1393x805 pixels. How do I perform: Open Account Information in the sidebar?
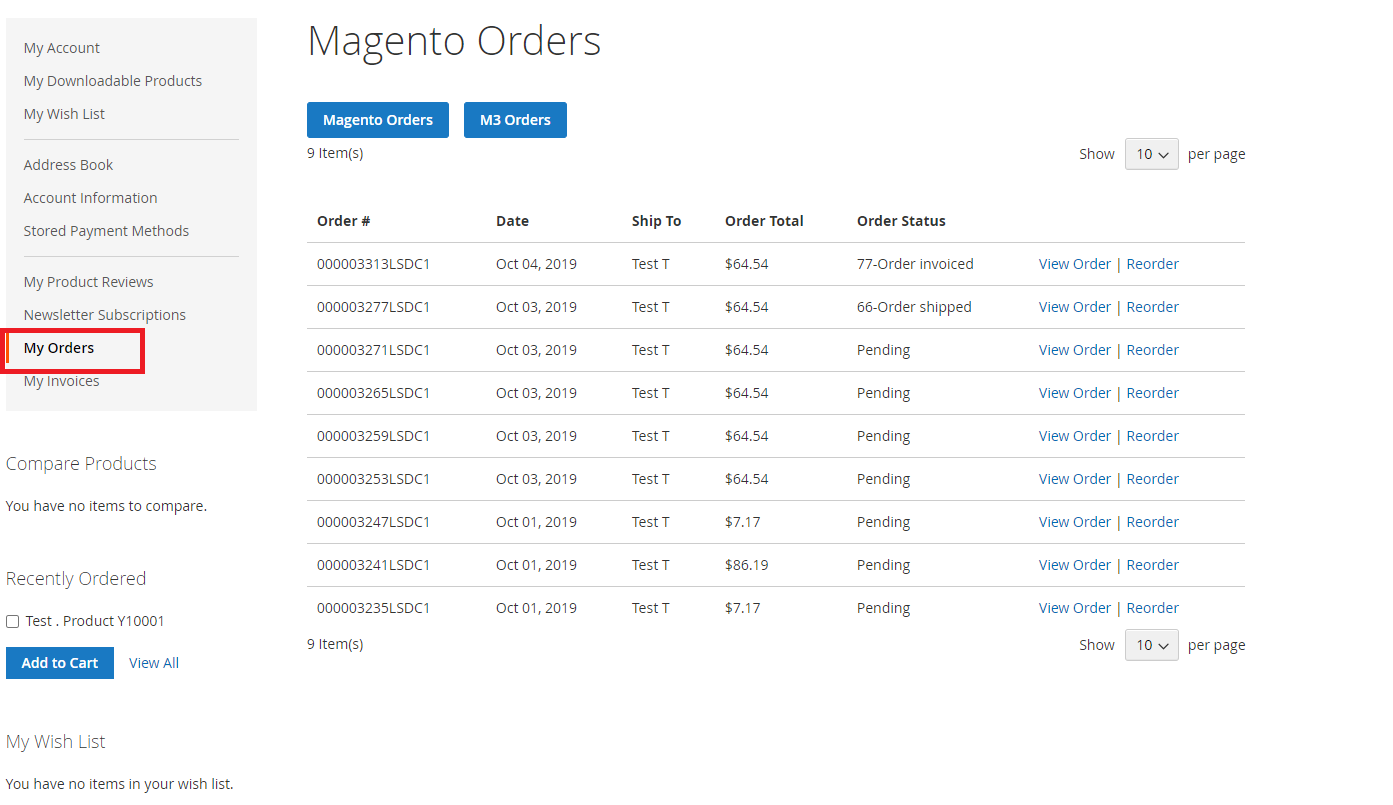[91, 198]
